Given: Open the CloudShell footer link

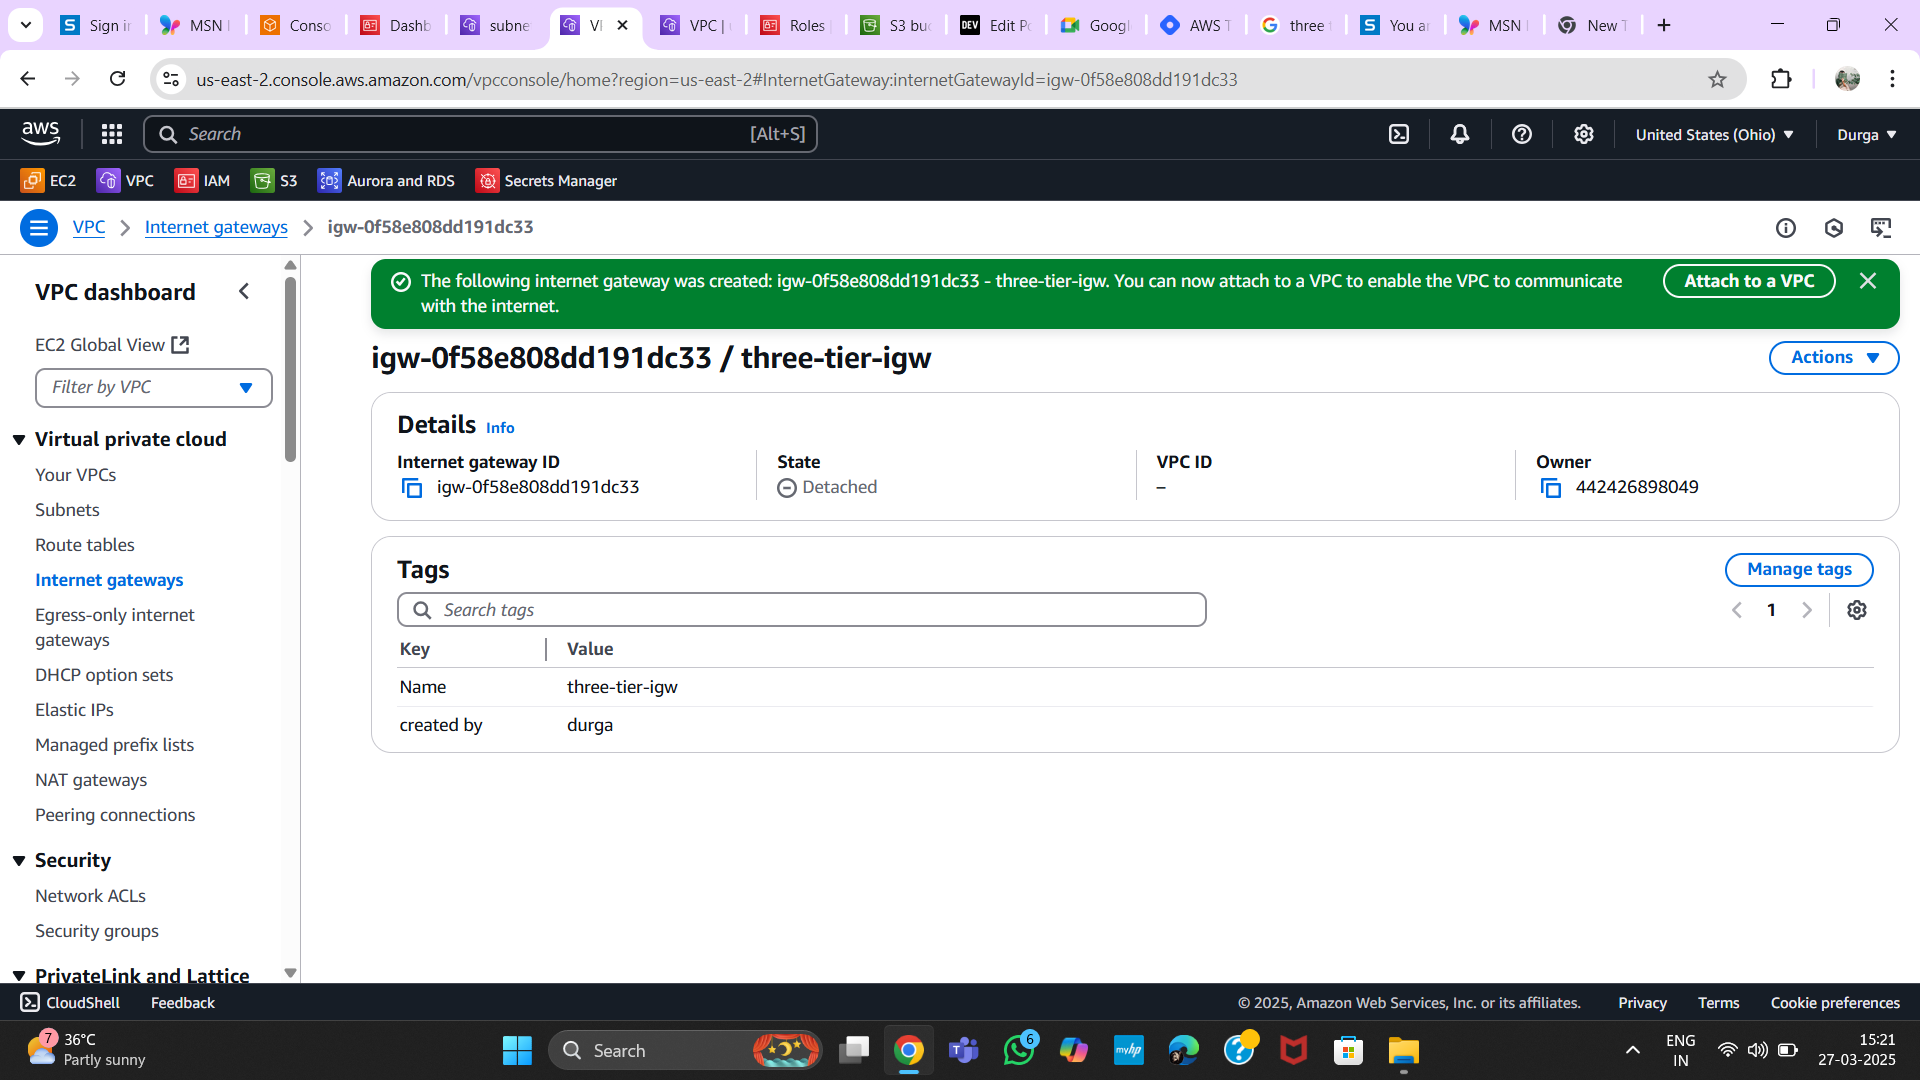Looking at the screenshot, I should pos(70,1003).
